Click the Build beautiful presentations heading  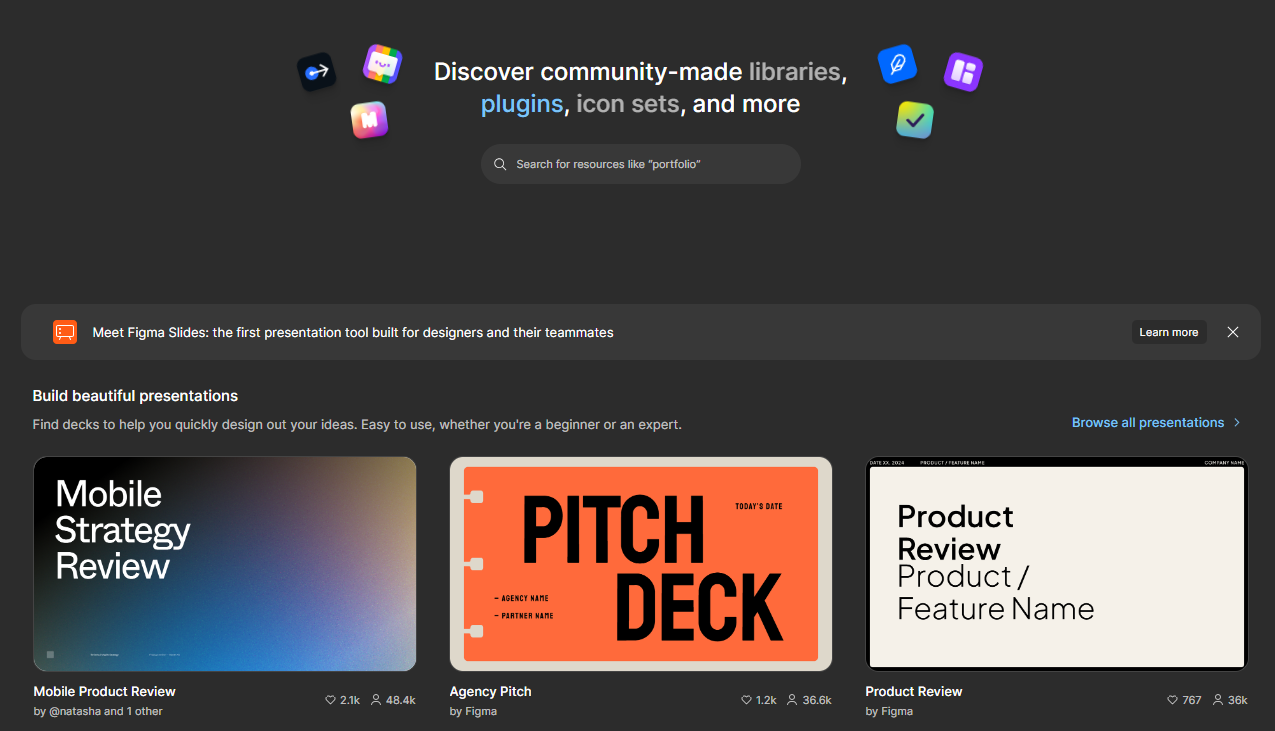point(135,396)
